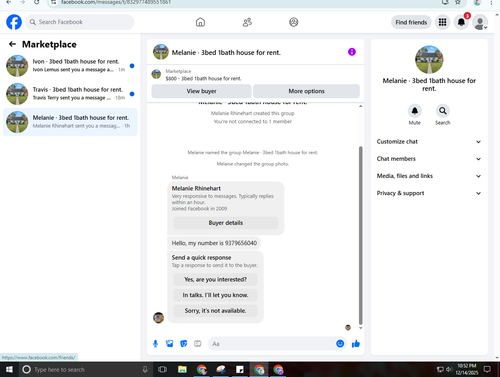Open the notifications bell
This screenshot has height=377, width=500.
coord(461,22)
